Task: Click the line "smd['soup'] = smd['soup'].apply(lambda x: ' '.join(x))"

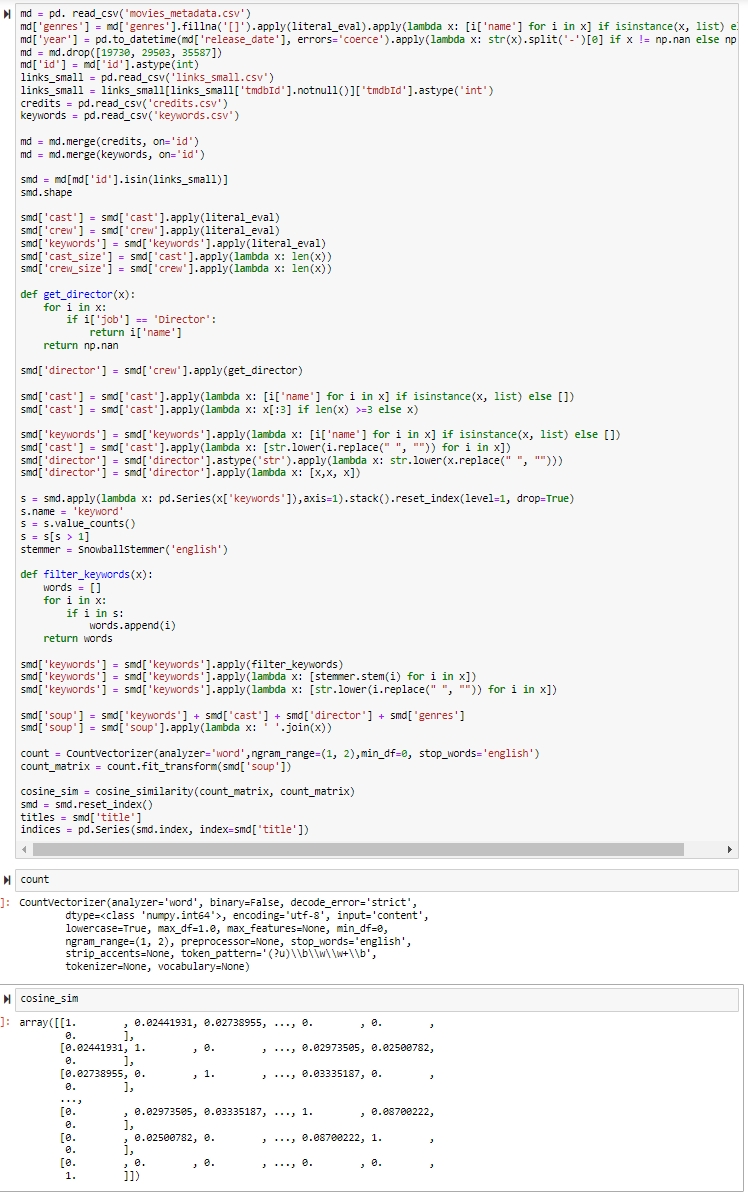Action: tap(176, 728)
